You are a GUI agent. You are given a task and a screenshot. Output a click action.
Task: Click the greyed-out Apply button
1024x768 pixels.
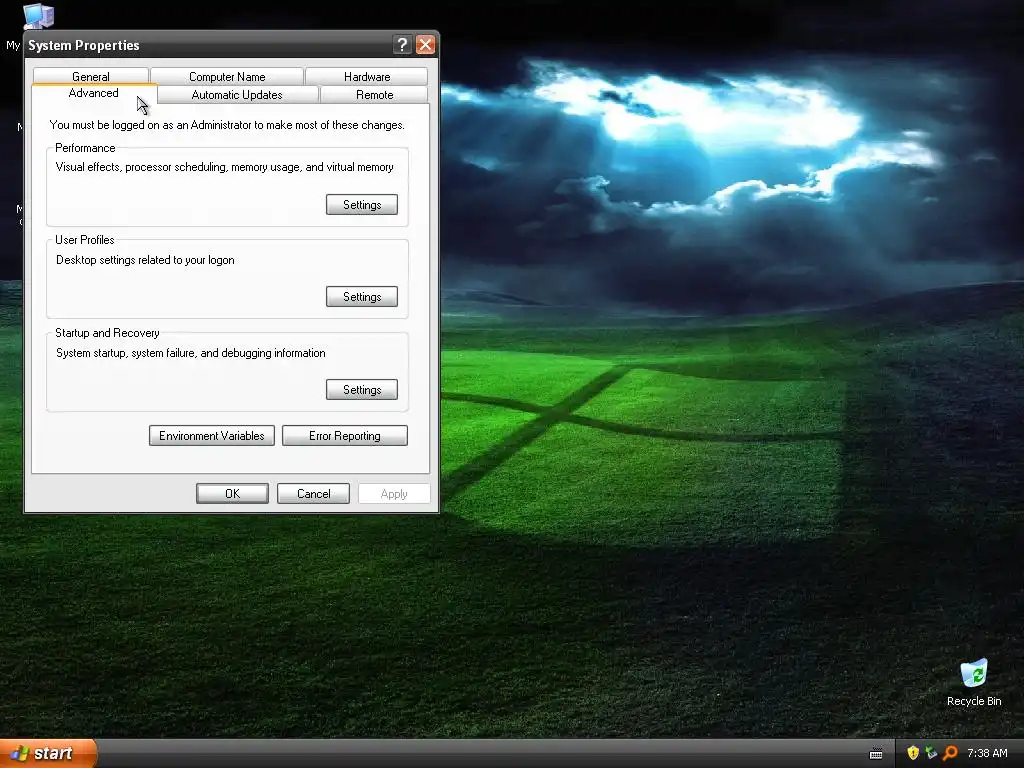394,494
